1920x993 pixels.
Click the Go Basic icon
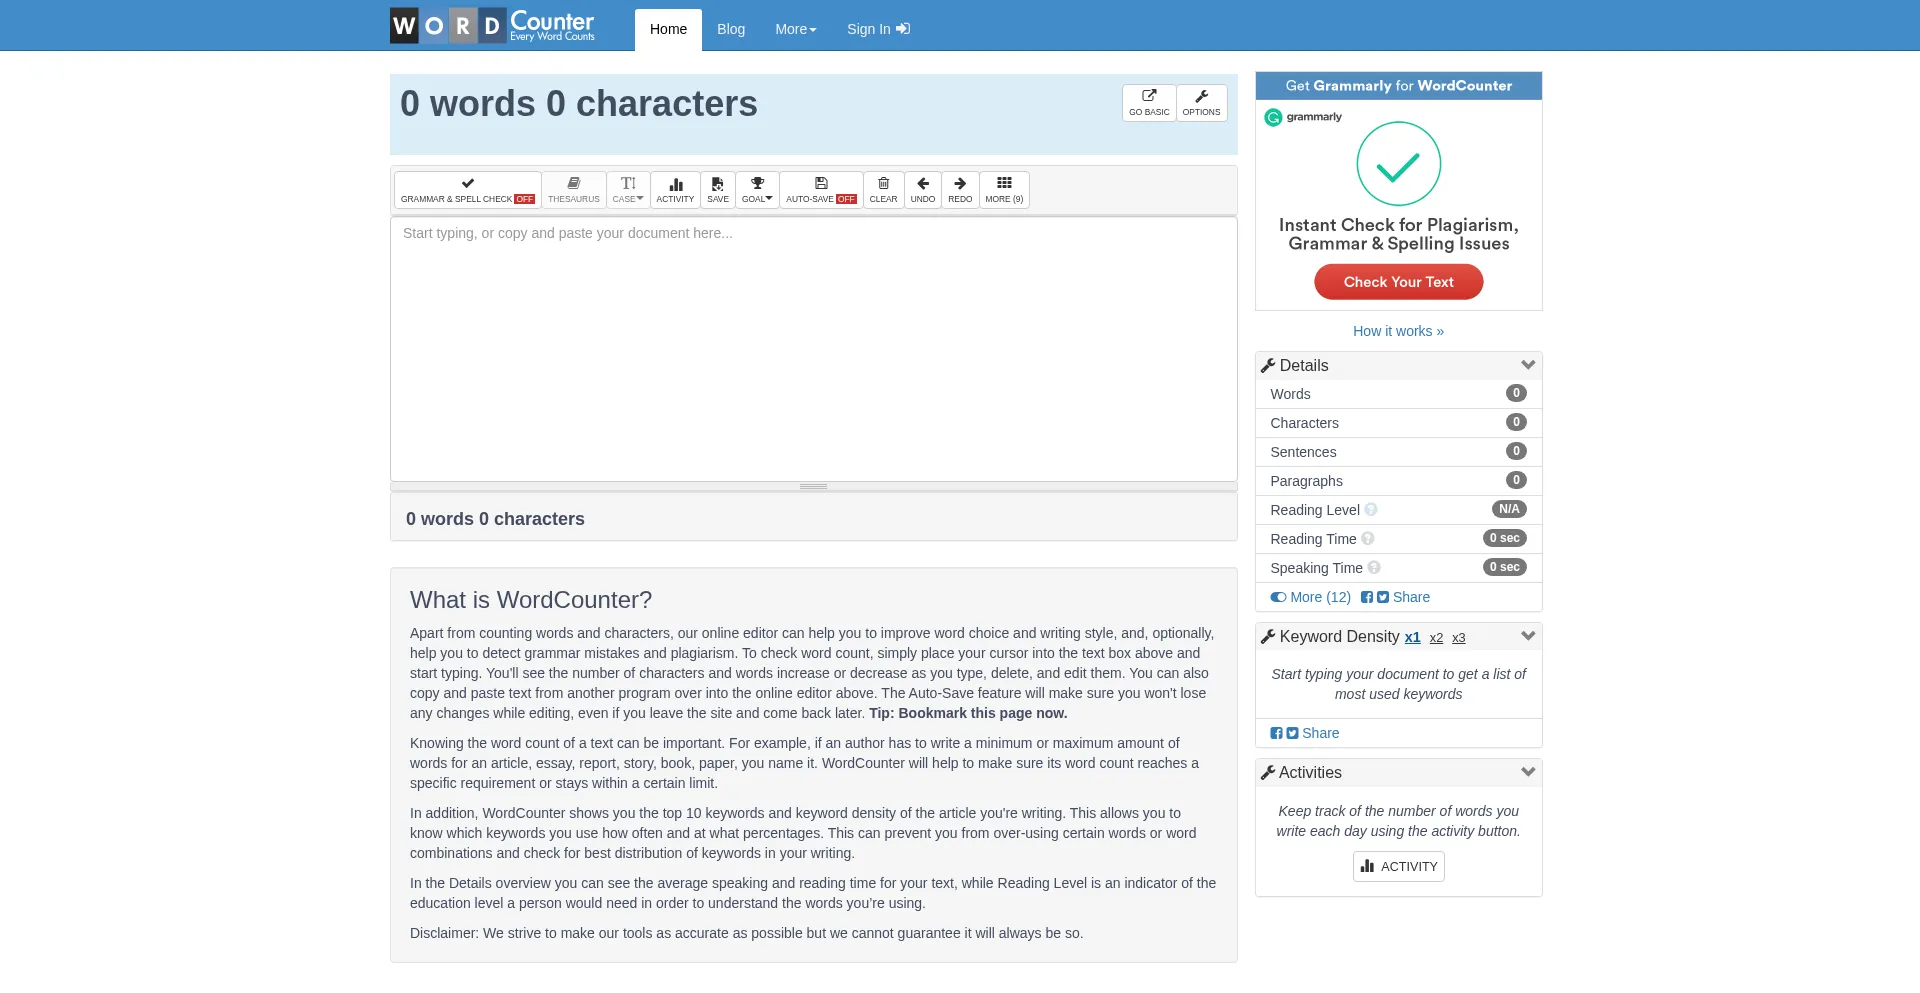[1149, 97]
